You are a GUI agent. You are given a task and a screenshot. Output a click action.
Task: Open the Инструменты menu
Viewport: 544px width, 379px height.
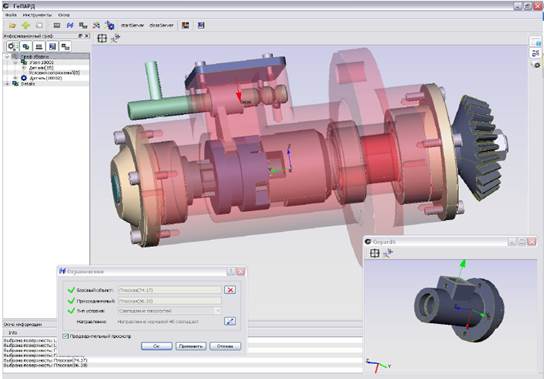(x=37, y=15)
